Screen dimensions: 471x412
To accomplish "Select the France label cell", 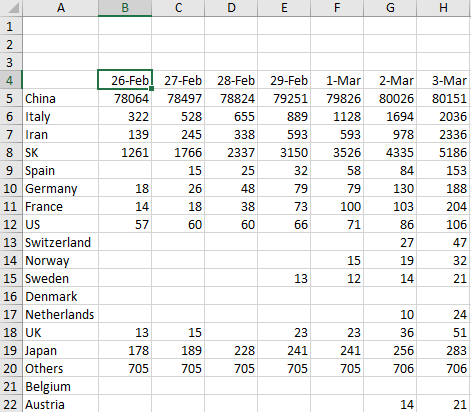I will point(61,206).
